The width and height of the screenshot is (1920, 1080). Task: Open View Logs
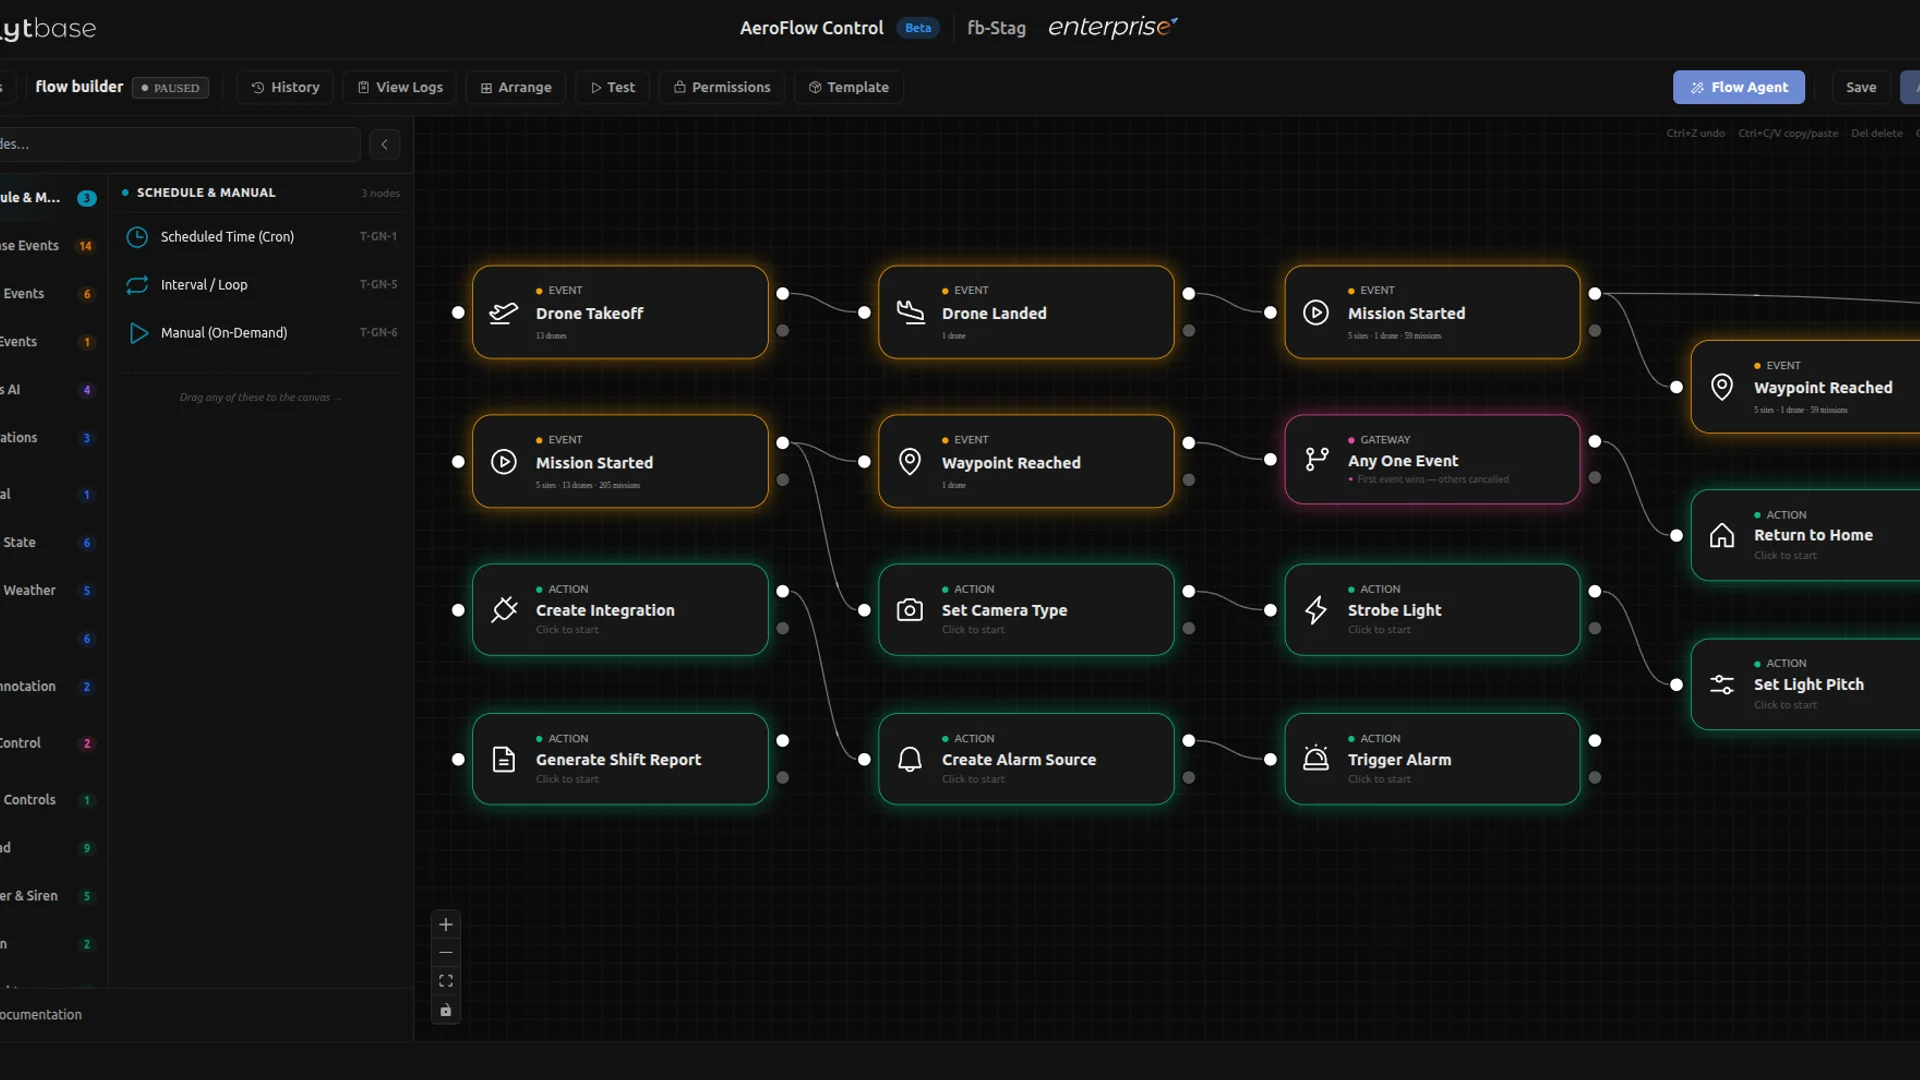tap(400, 88)
